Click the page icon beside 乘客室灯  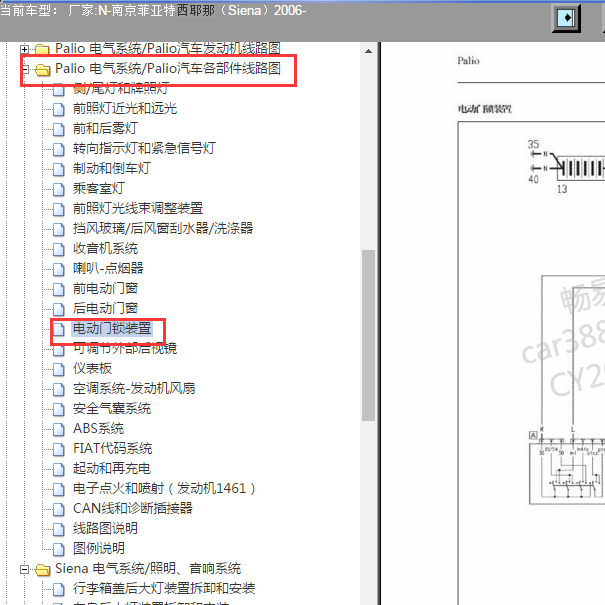point(59,189)
